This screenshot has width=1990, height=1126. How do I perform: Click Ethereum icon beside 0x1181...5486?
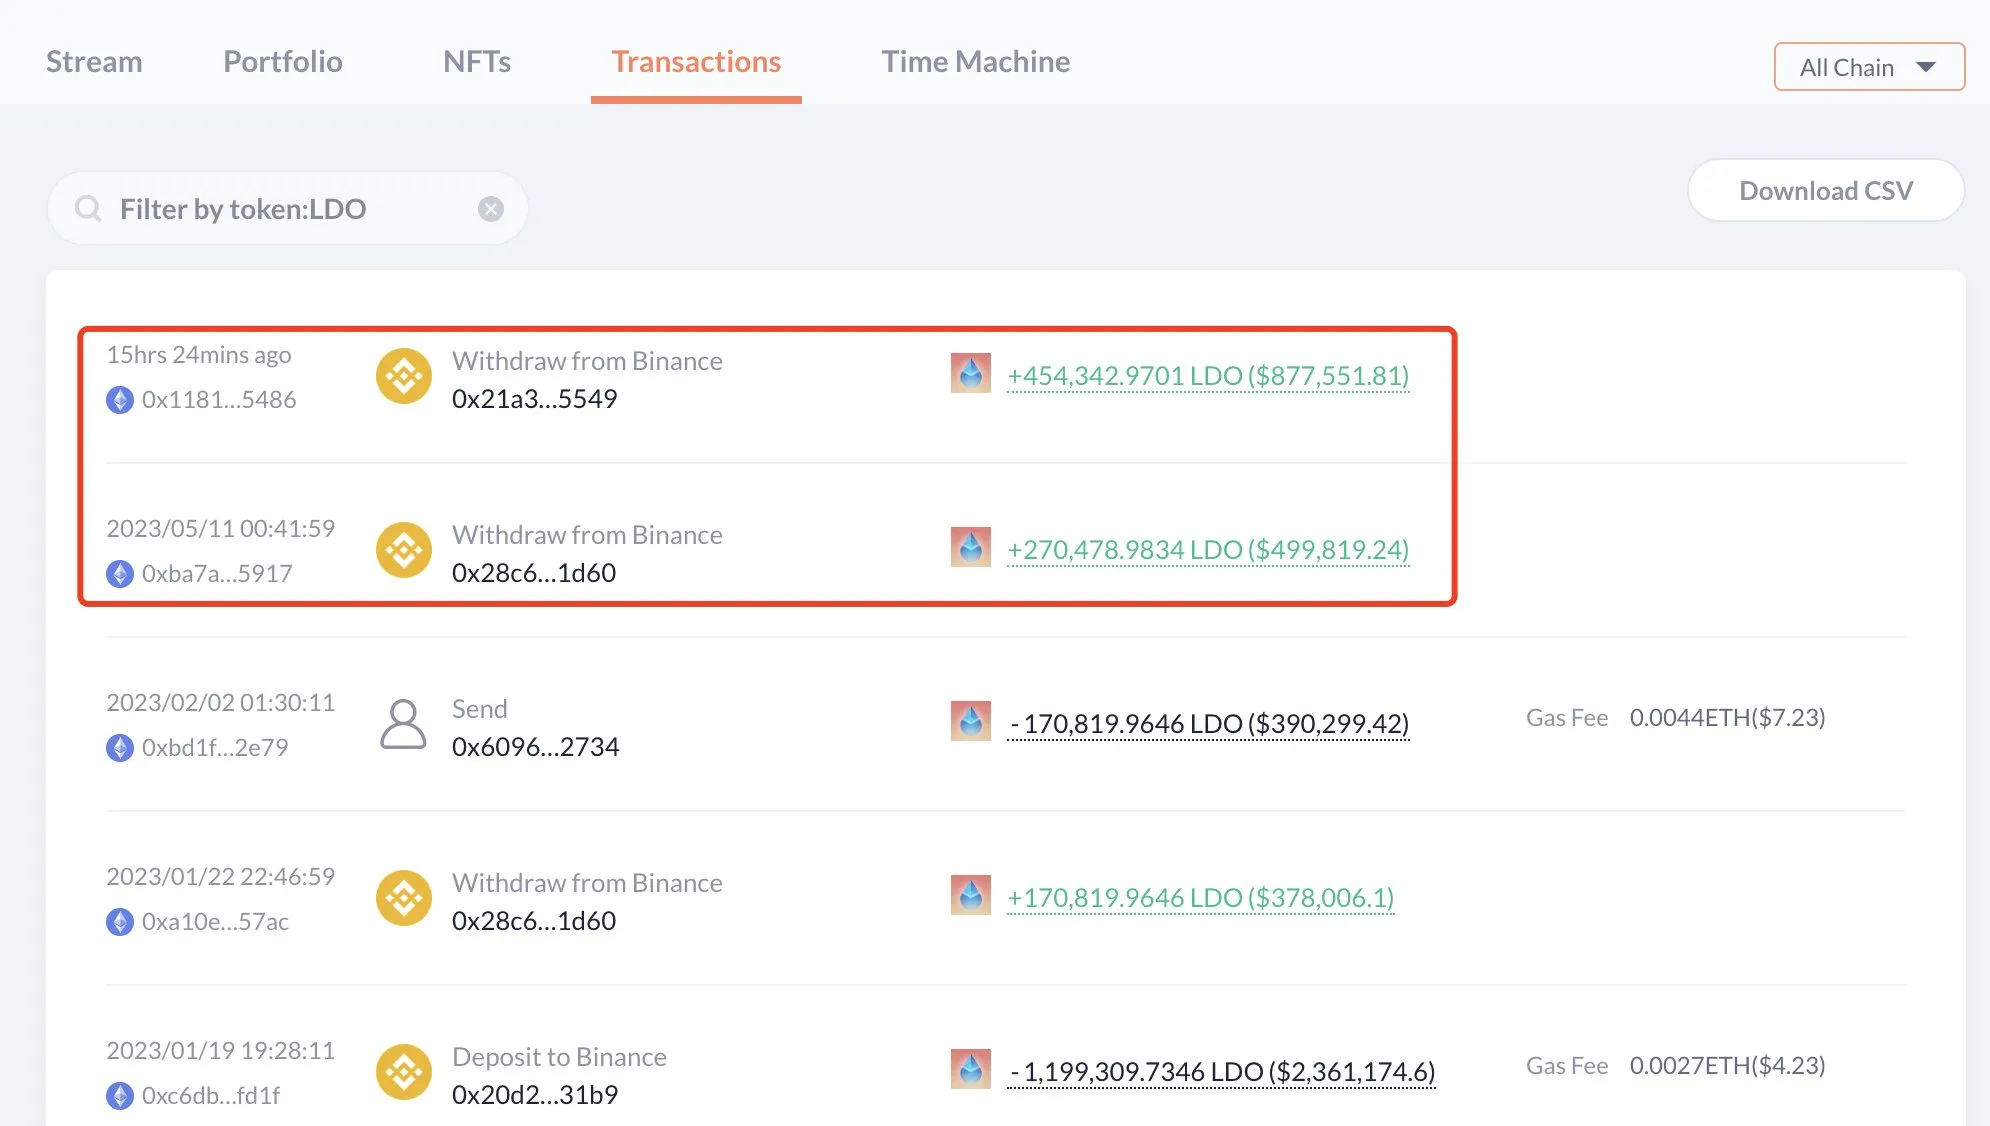[x=120, y=400]
